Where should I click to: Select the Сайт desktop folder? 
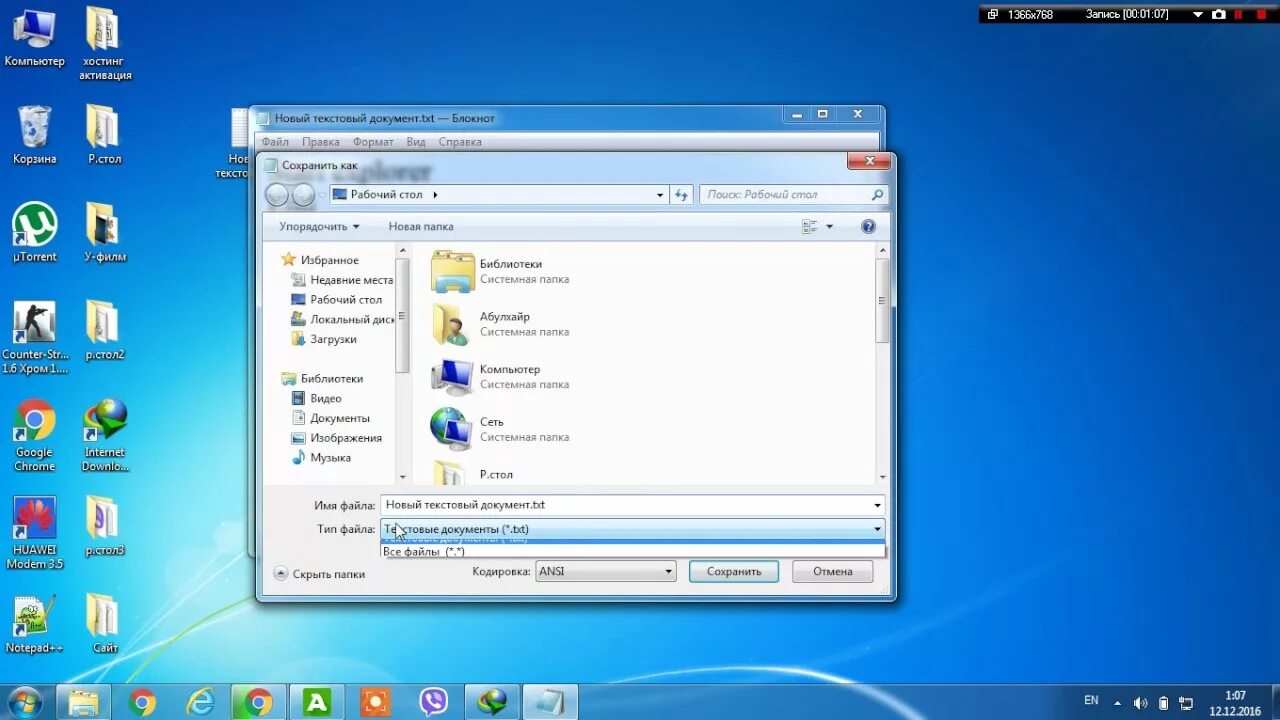click(104, 625)
